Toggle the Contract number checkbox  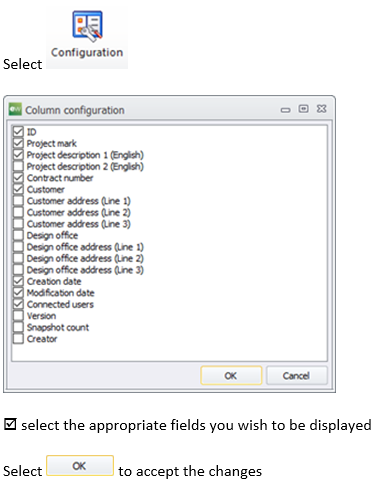(18, 177)
